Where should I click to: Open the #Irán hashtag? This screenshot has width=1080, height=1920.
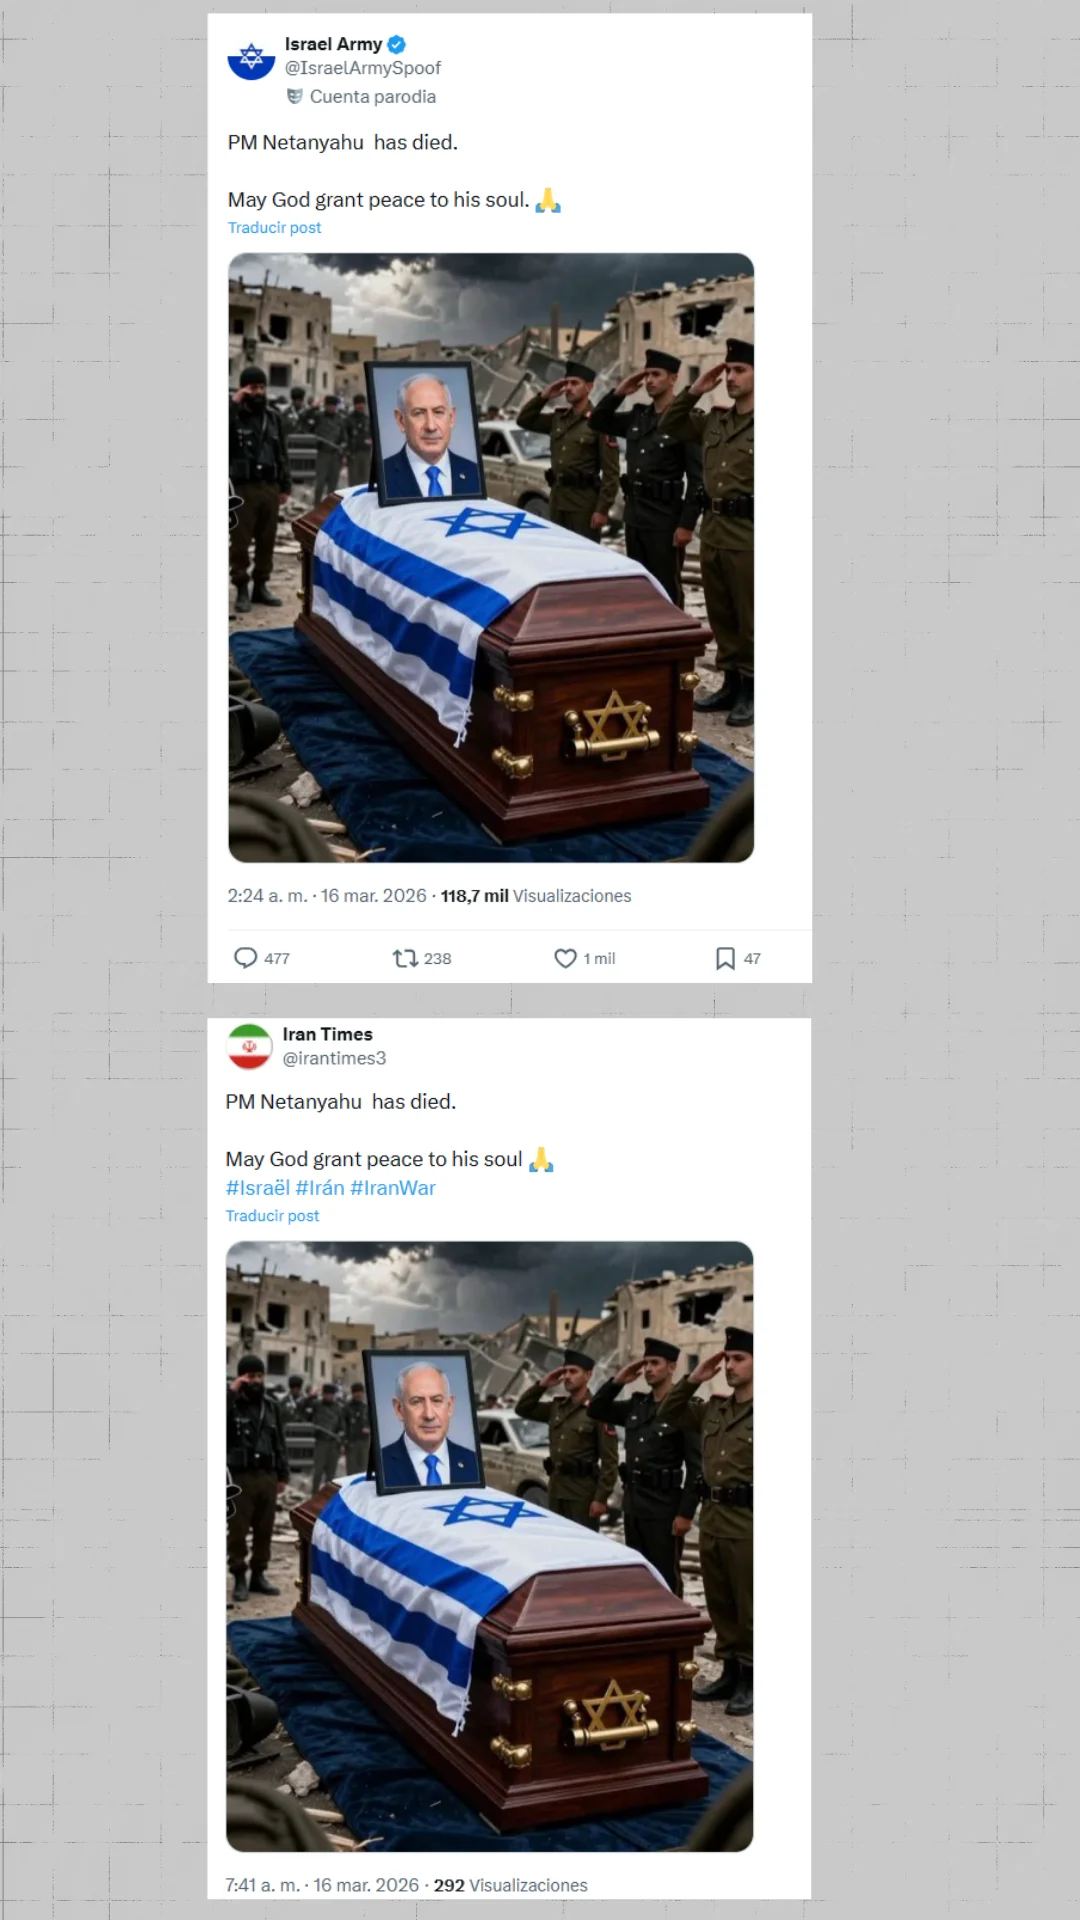pyautogui.click(x=320, y=1187)
